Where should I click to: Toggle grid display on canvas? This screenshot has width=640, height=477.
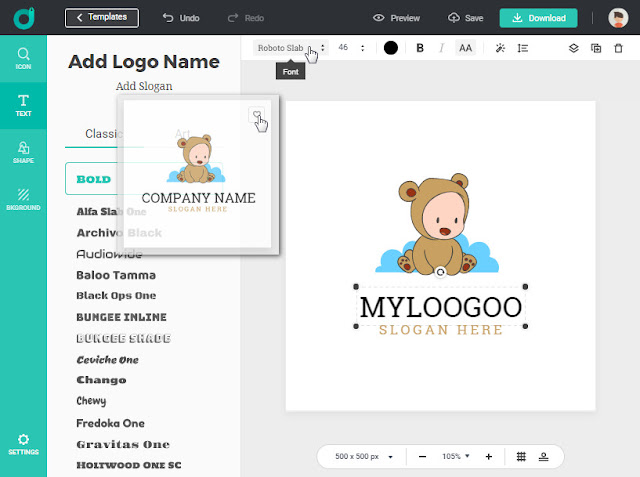pos(521,456)
